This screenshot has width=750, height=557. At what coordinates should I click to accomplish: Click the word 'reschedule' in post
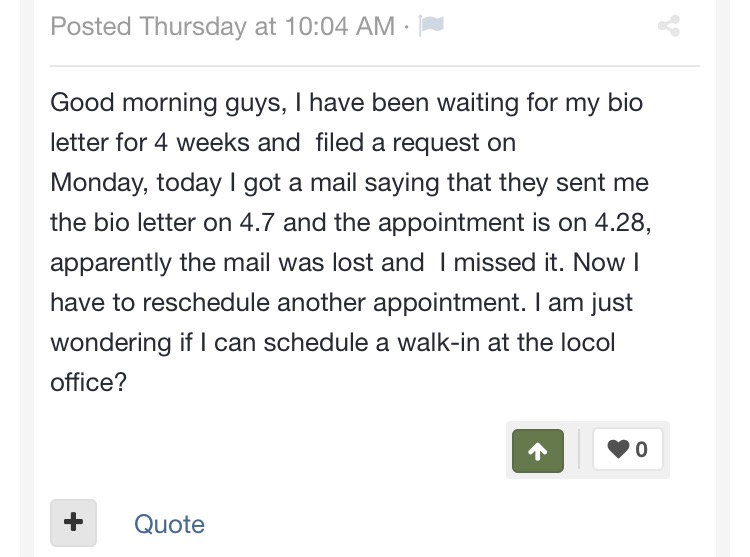(x=206, y=303)
